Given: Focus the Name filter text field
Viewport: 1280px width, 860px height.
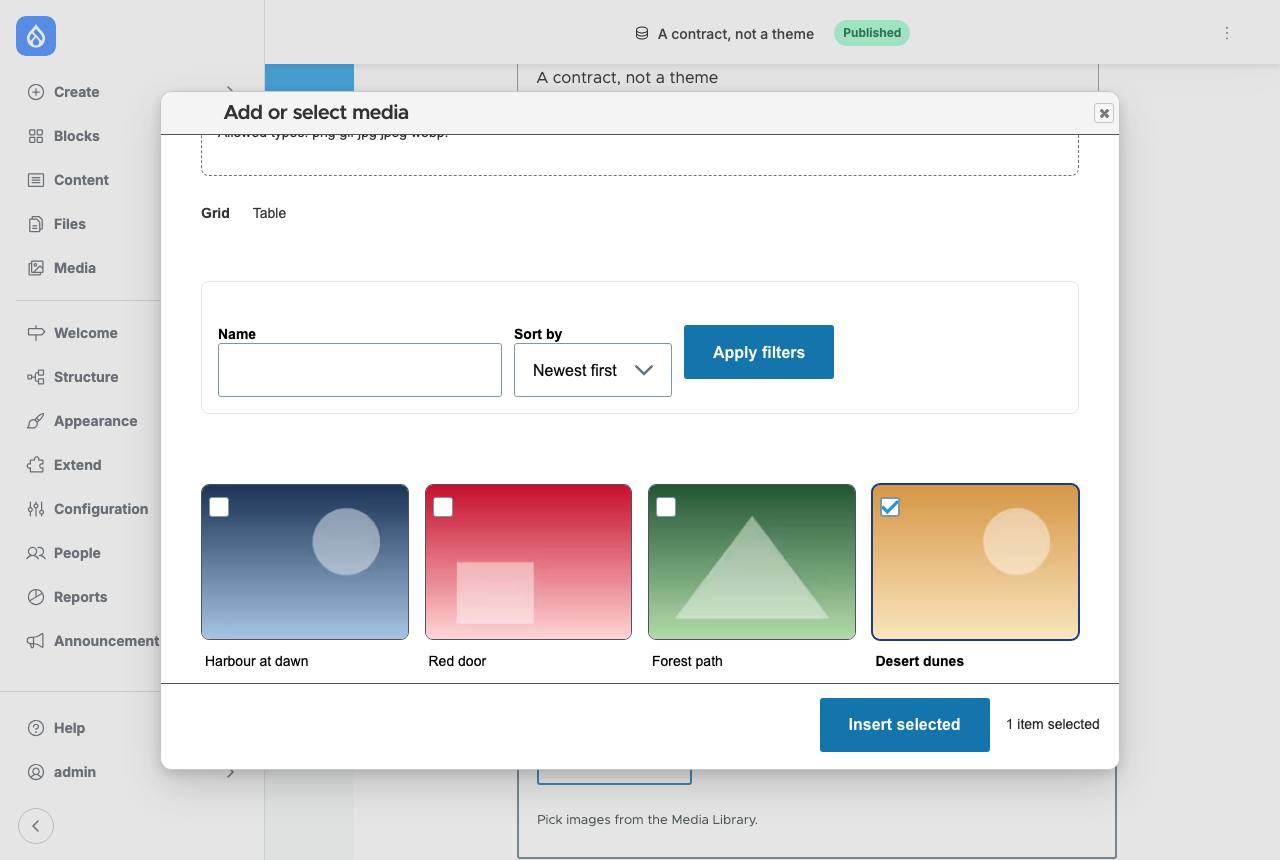Looking at the screenshot, I should (360, 370).
